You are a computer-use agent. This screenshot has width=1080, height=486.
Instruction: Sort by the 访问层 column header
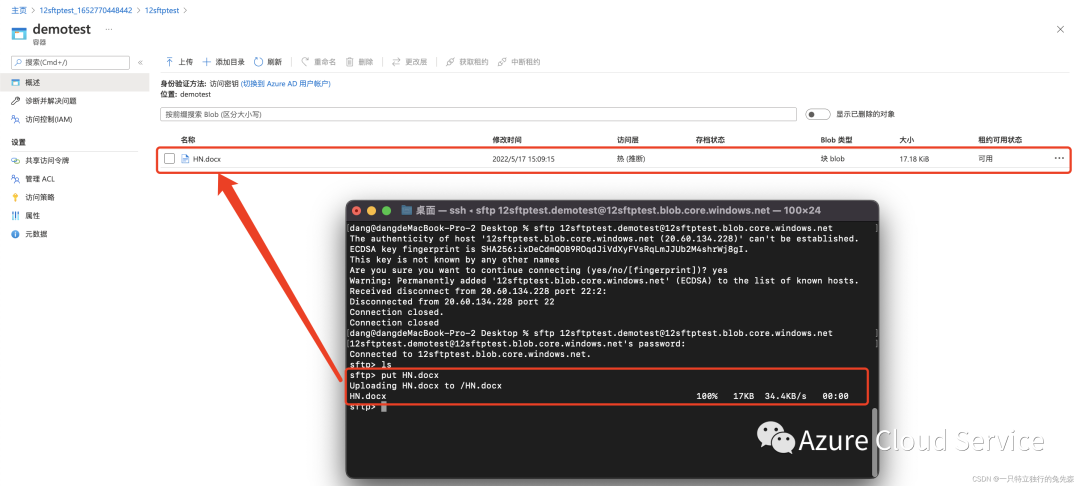627,140
